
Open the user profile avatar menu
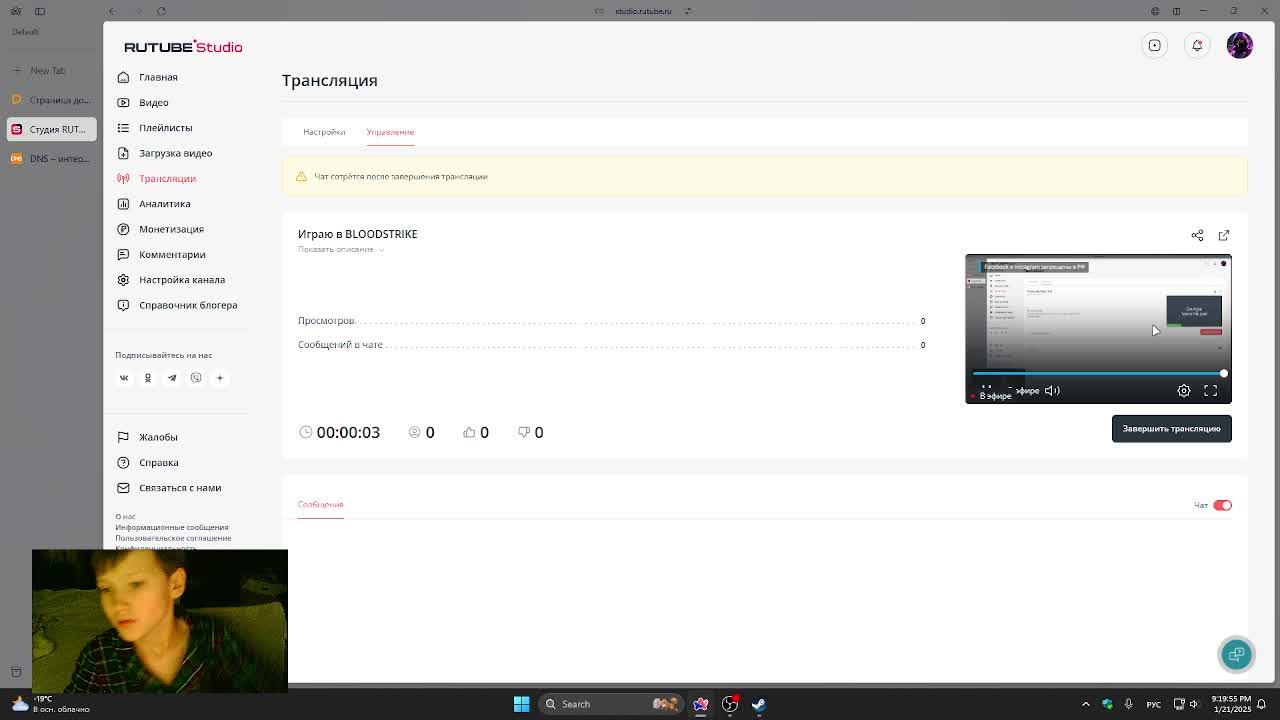coord(1240,45)
